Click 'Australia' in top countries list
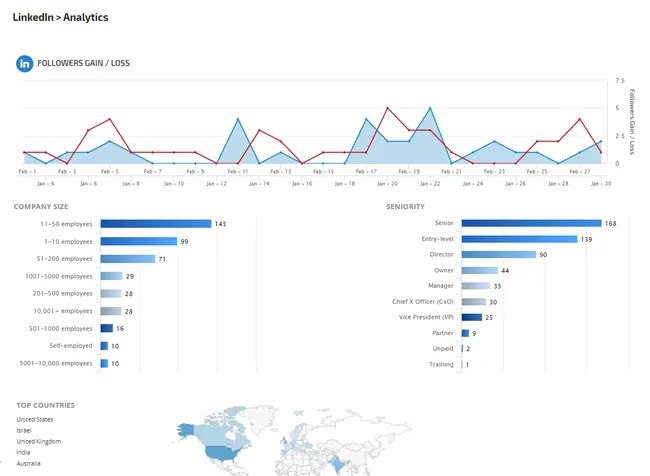The image size is (650, 476). point(29,463)
